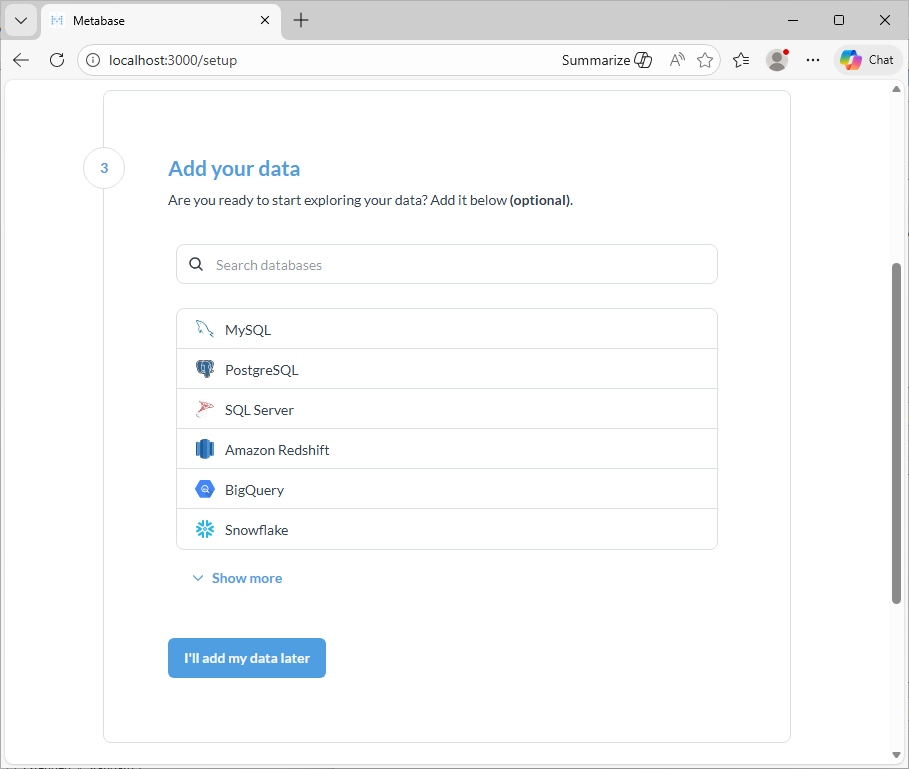Go back with browser back arrow
This screenshot has width=909, height=769.
[21, 60]
